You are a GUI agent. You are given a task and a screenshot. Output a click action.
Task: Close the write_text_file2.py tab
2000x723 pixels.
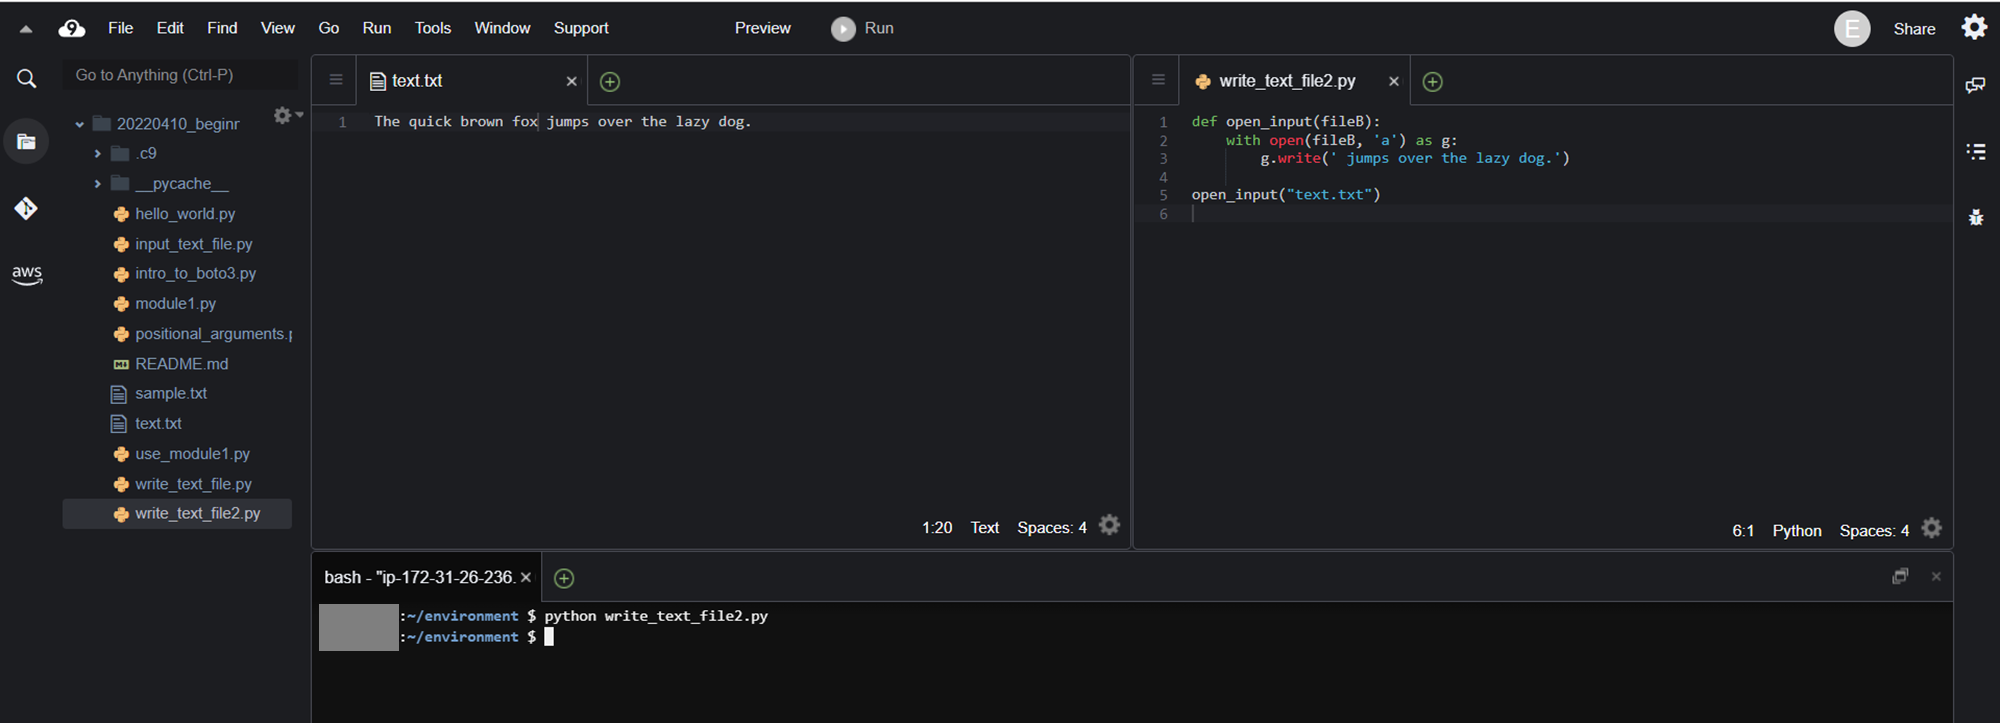point(1393,82)
